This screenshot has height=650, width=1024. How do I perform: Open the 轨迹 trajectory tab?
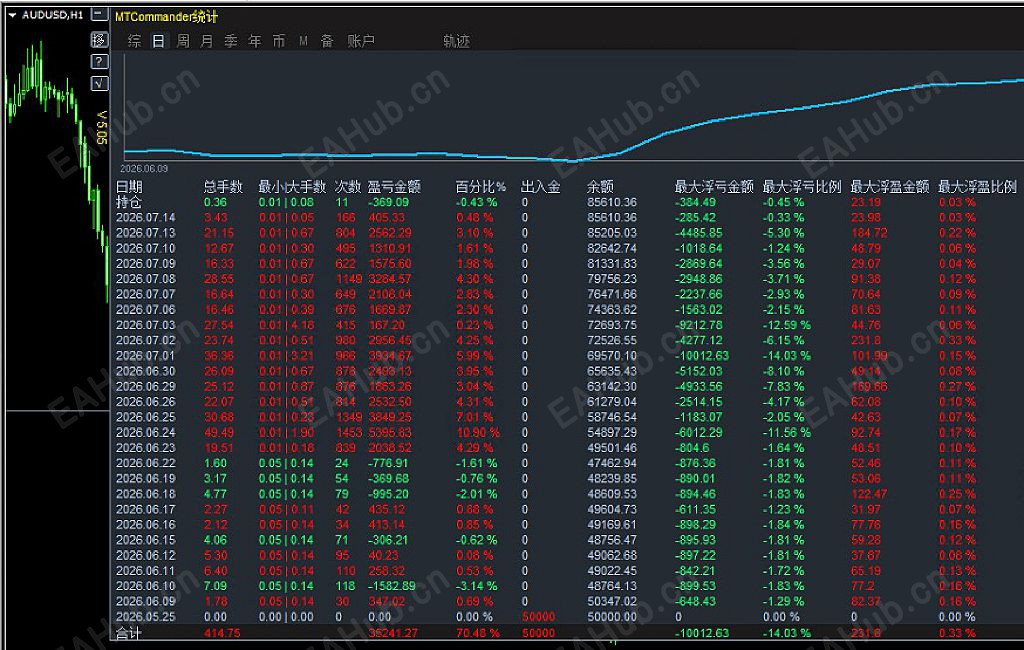click(456, 41)
